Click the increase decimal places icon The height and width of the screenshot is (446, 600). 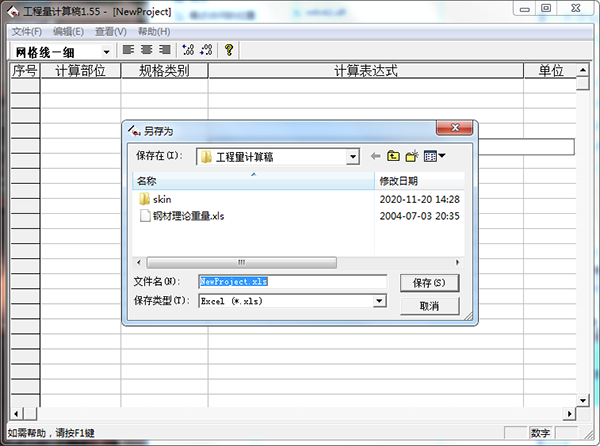pos(188,50)
